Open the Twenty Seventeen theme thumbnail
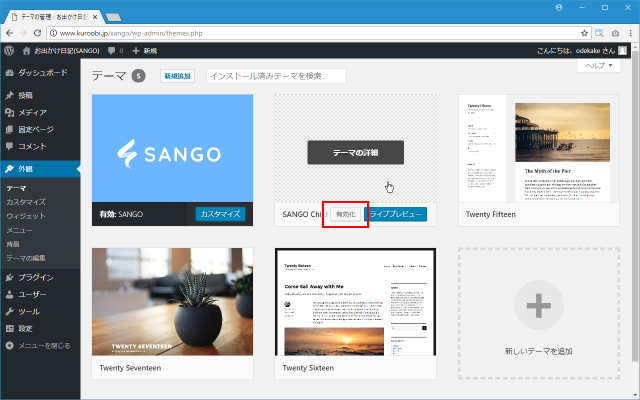Viewport: 640px width, 400px height. point(172,302)
